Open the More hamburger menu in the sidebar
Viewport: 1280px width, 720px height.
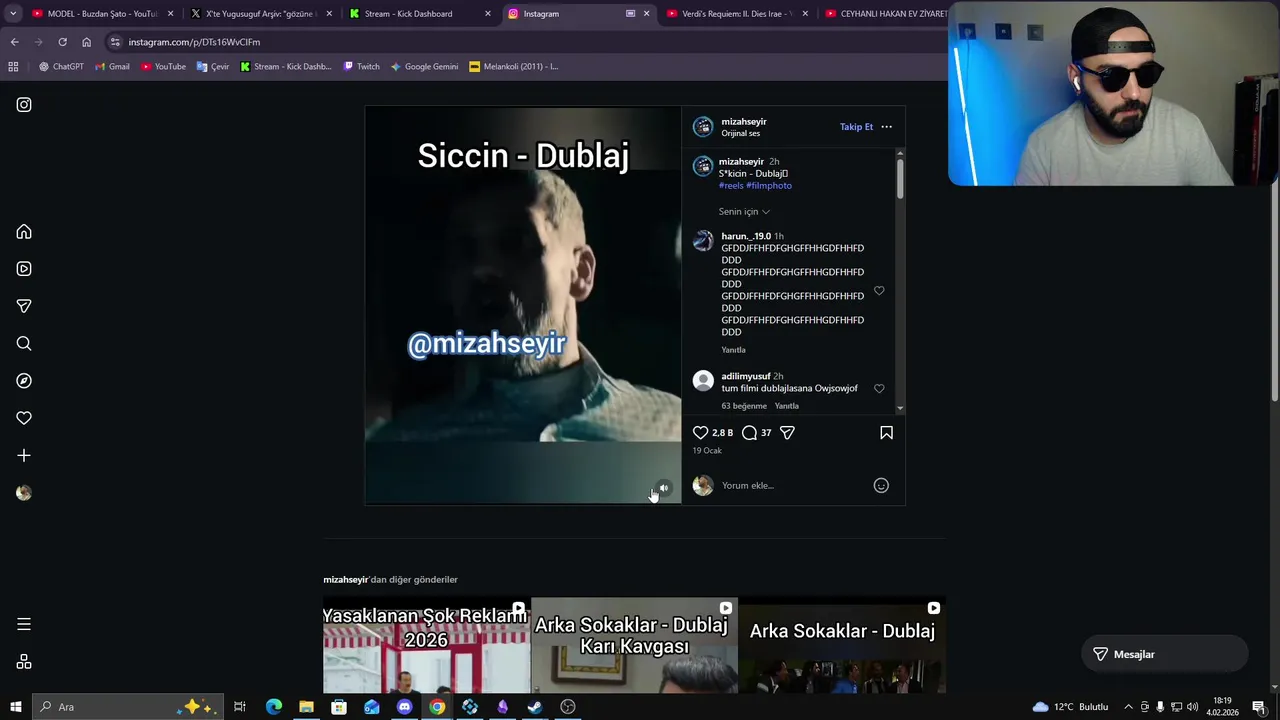click(24, 624)
